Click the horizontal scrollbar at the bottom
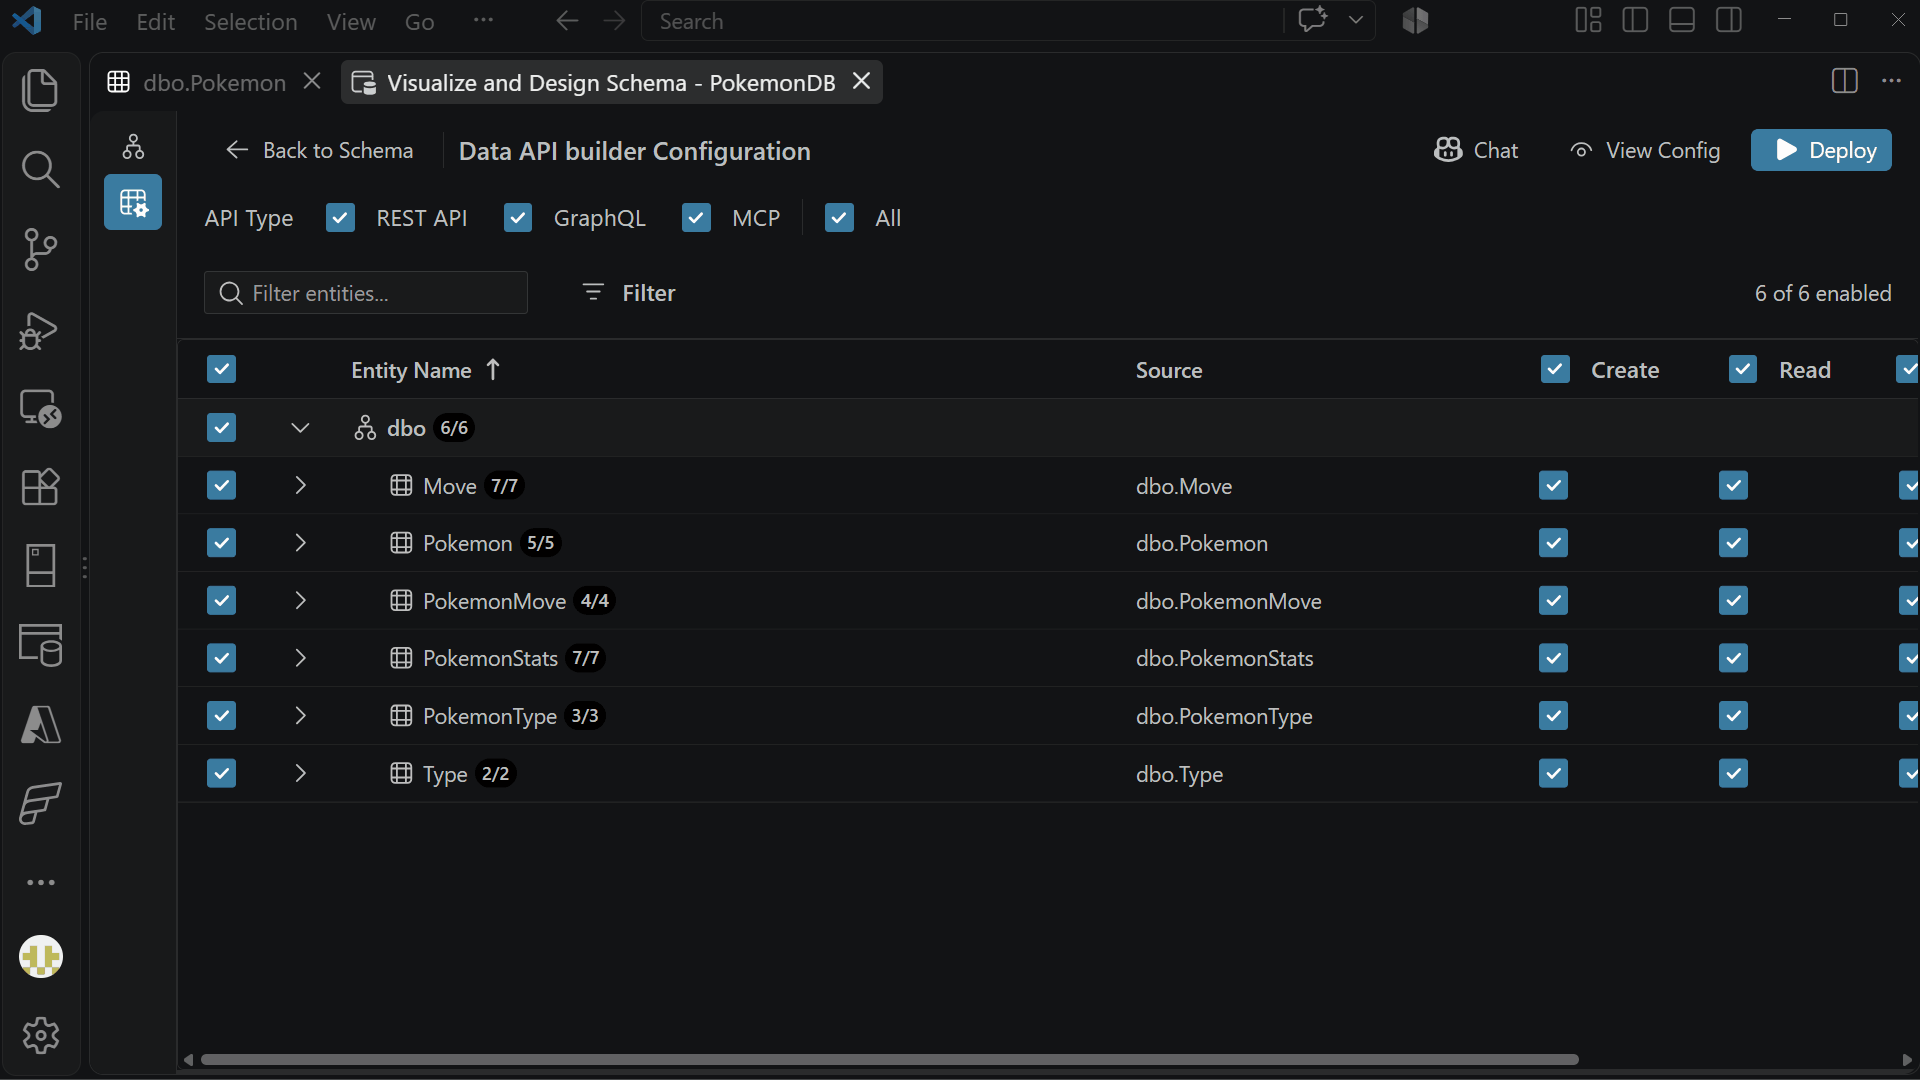This screenshot has width=1920, height=1080. pyautogui.click(x=889, y=1059)
